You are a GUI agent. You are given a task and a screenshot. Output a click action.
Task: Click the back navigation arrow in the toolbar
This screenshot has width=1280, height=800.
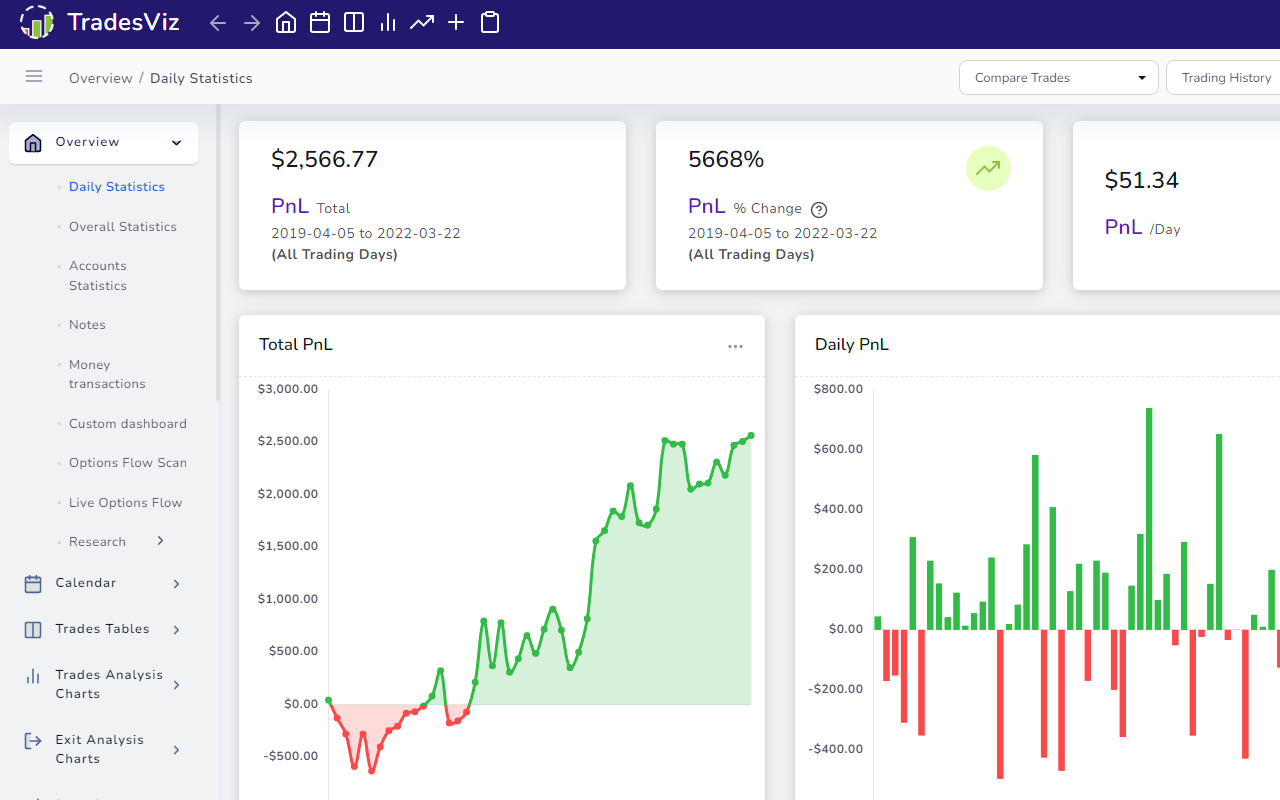[217, 22]
